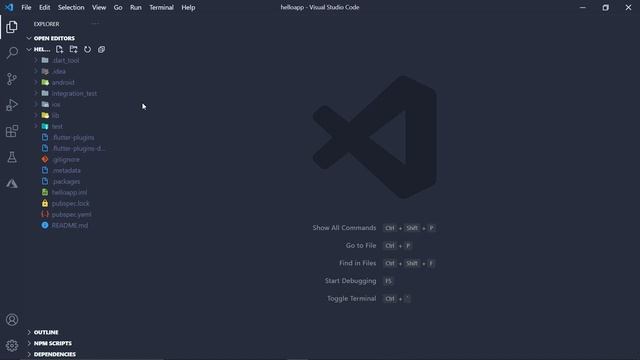
Task: Open the Manage gear icon
Action: (12, 346)
